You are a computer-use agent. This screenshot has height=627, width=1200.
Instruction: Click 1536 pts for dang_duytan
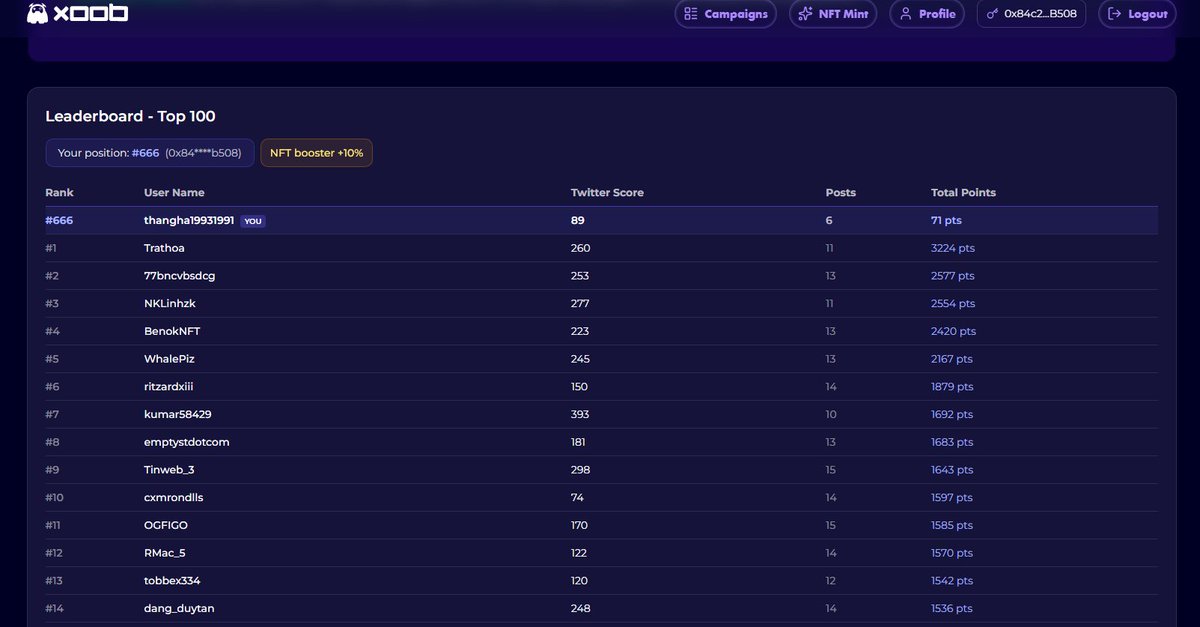click(x=951, y=608)
